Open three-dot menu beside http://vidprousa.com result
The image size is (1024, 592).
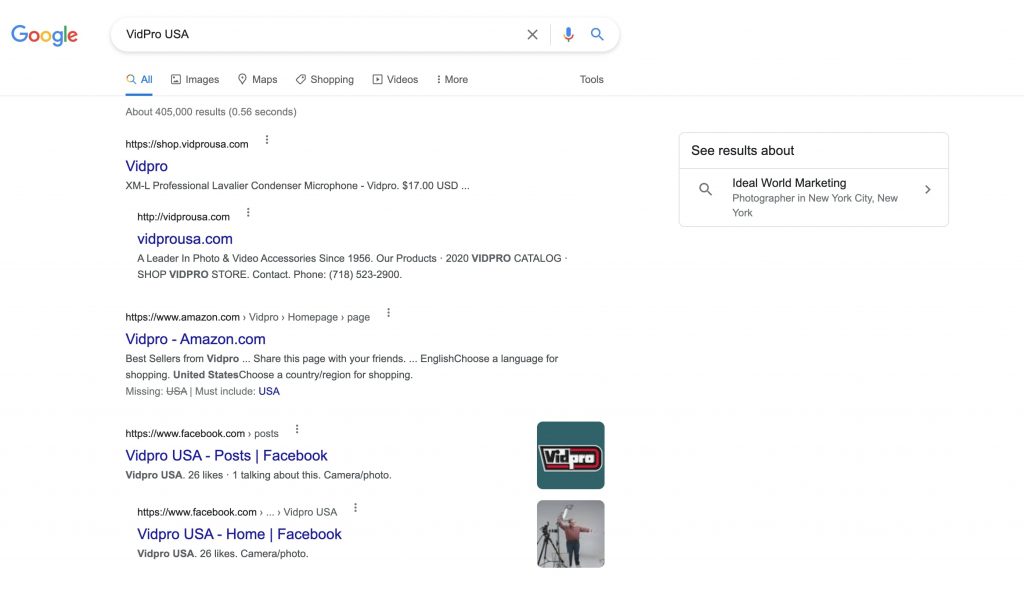coord(248,212)
